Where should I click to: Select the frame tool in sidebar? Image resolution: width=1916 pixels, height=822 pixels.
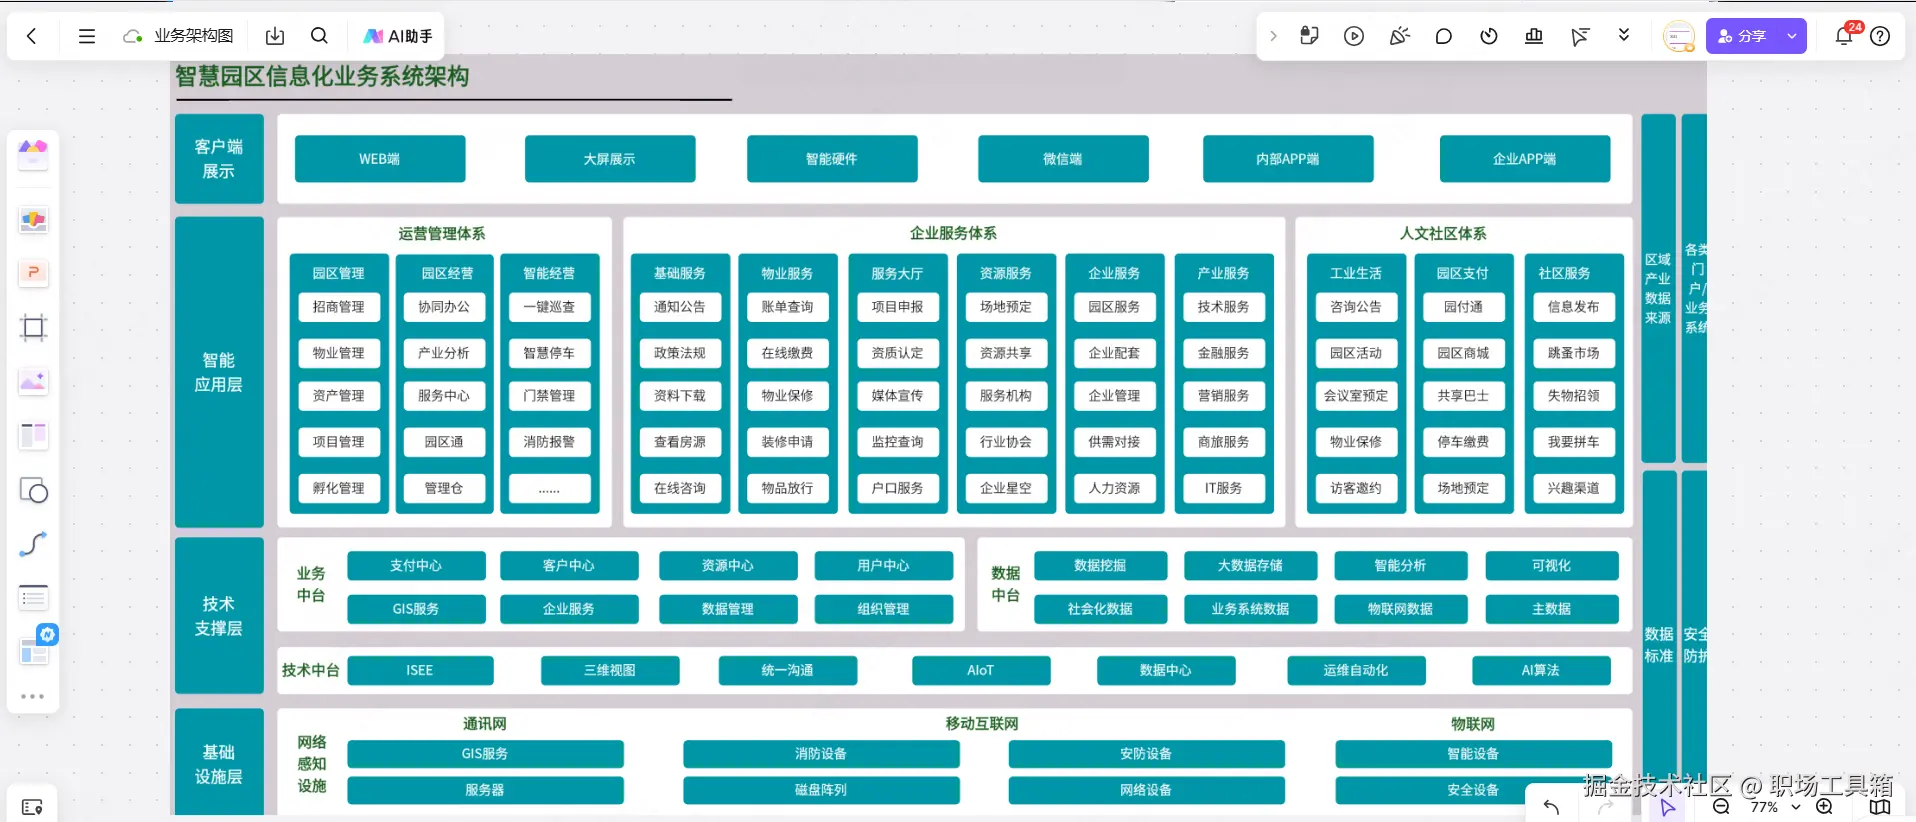click(x=33, y=327)
